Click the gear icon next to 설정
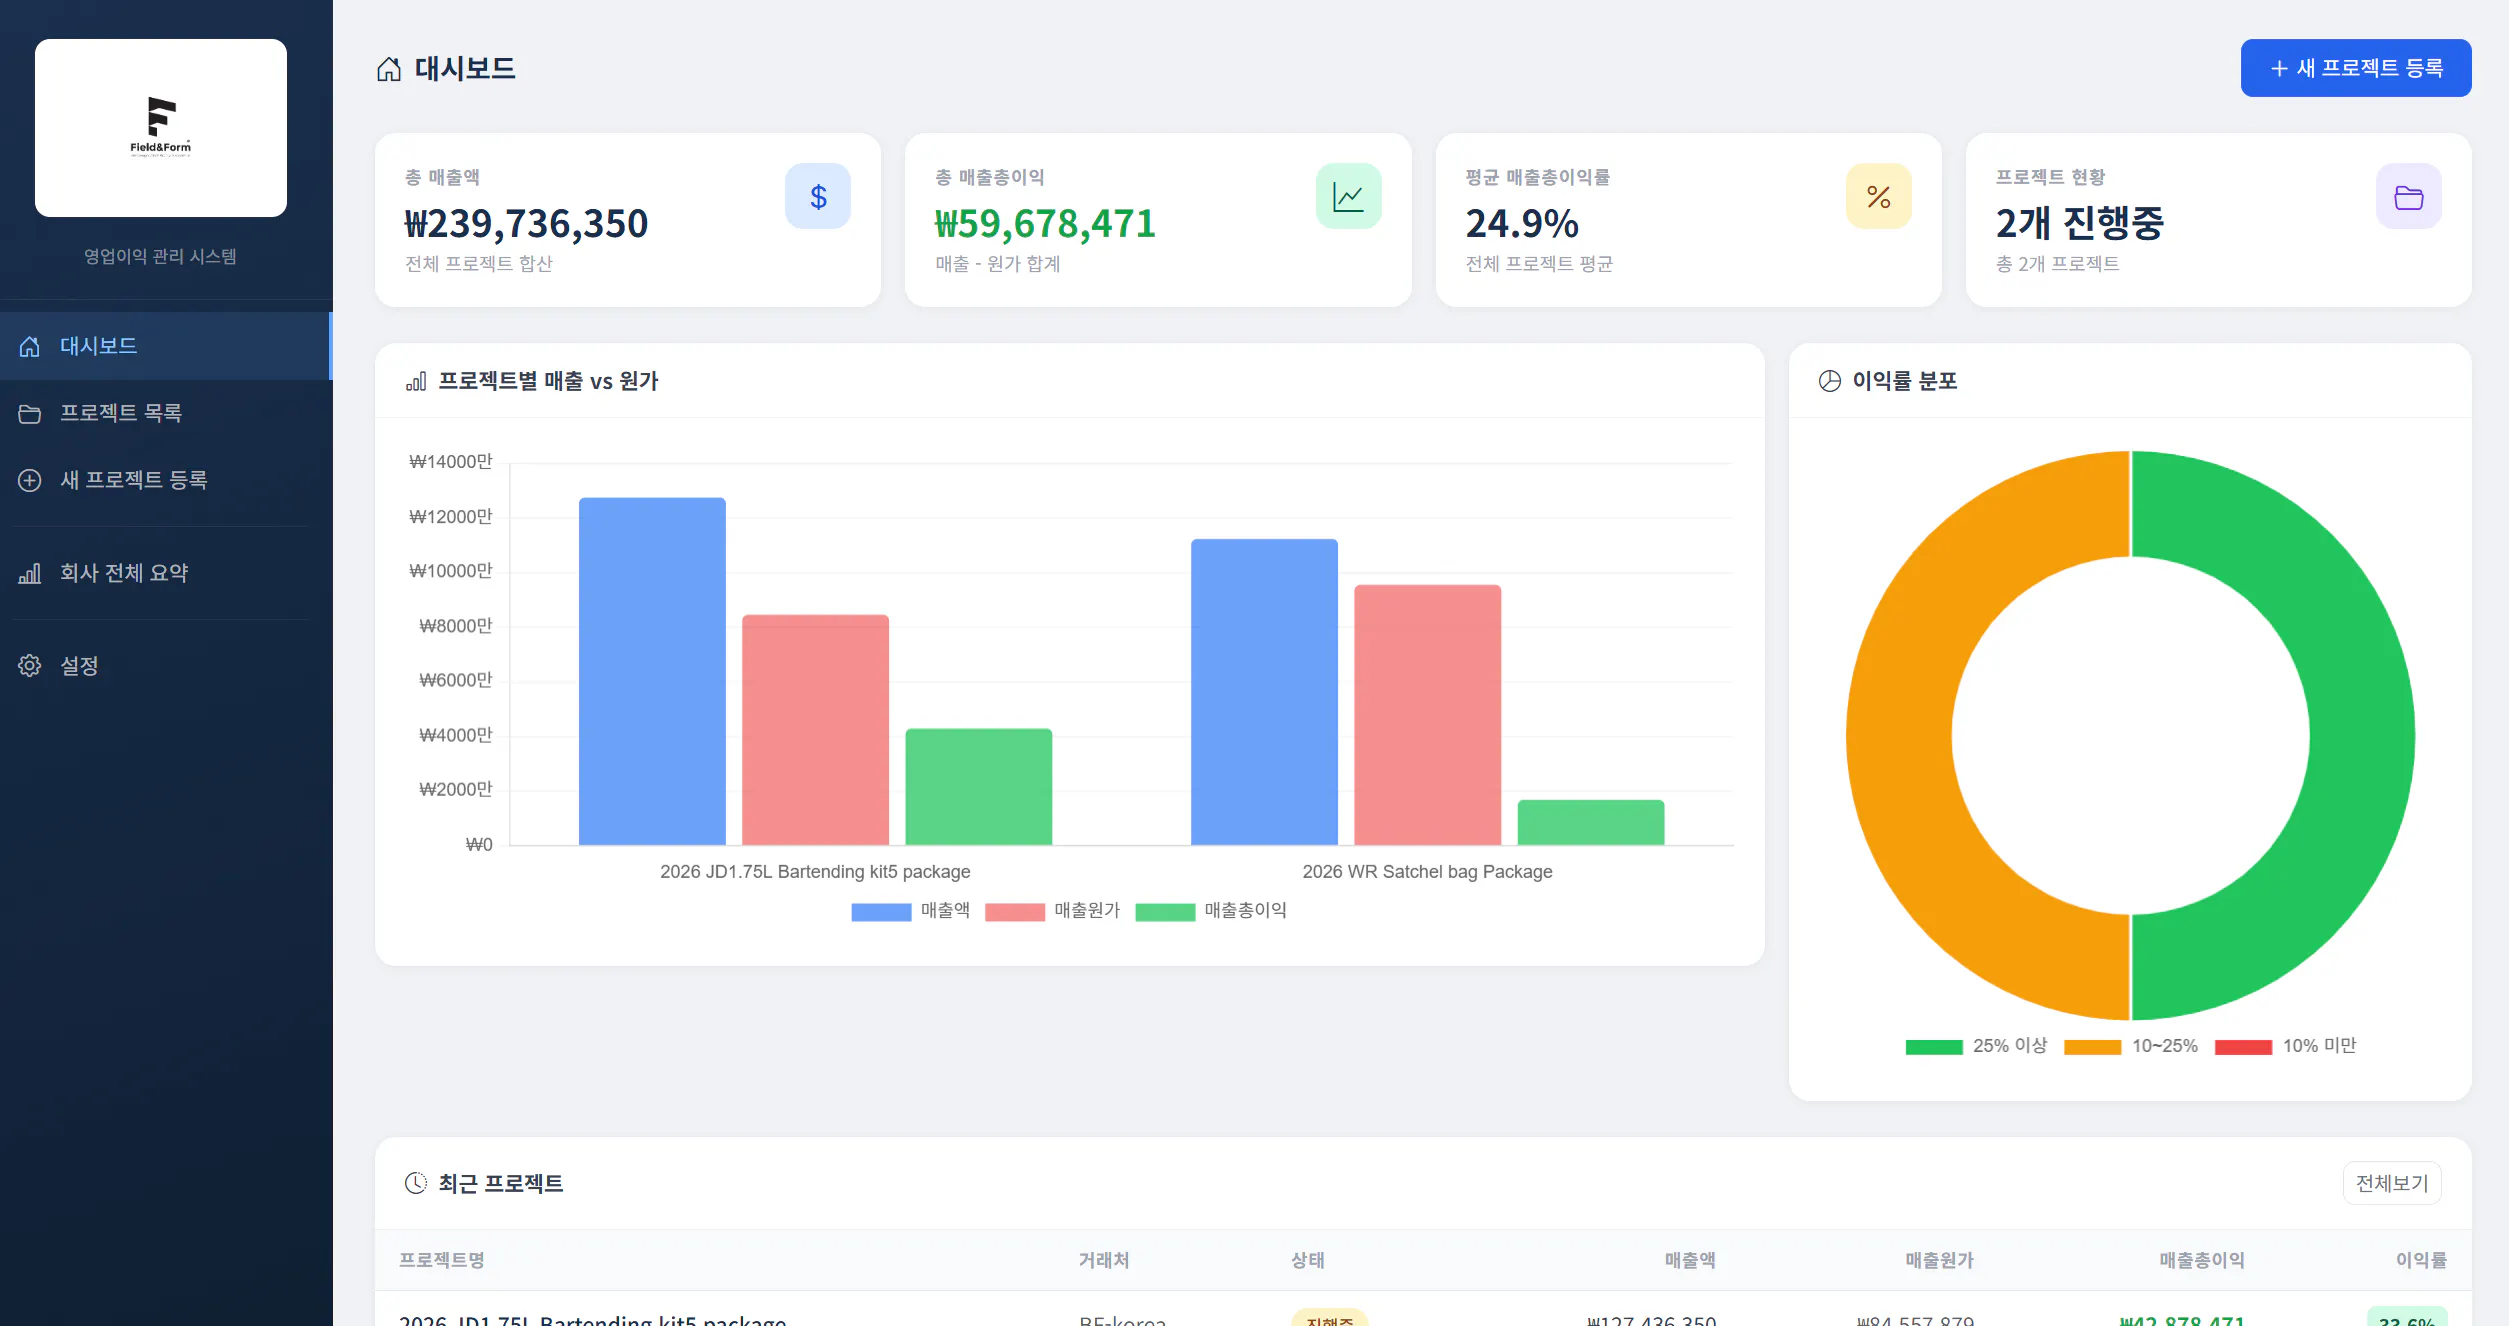The height and width of the screenshot is (1326, 2509). [30, 666]
